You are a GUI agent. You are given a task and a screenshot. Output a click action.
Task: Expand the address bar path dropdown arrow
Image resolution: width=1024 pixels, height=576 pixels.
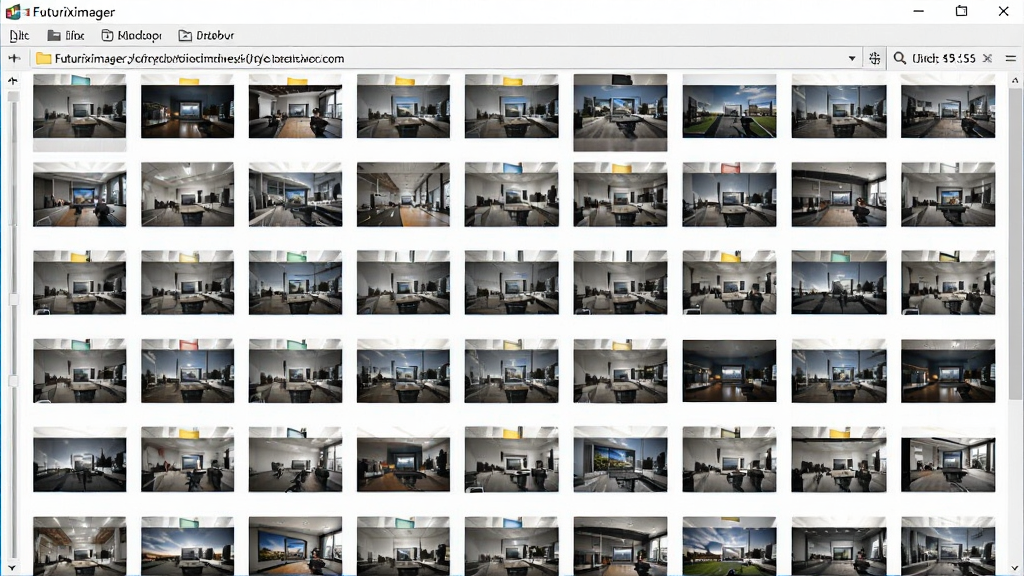click(x=852, y=59)
